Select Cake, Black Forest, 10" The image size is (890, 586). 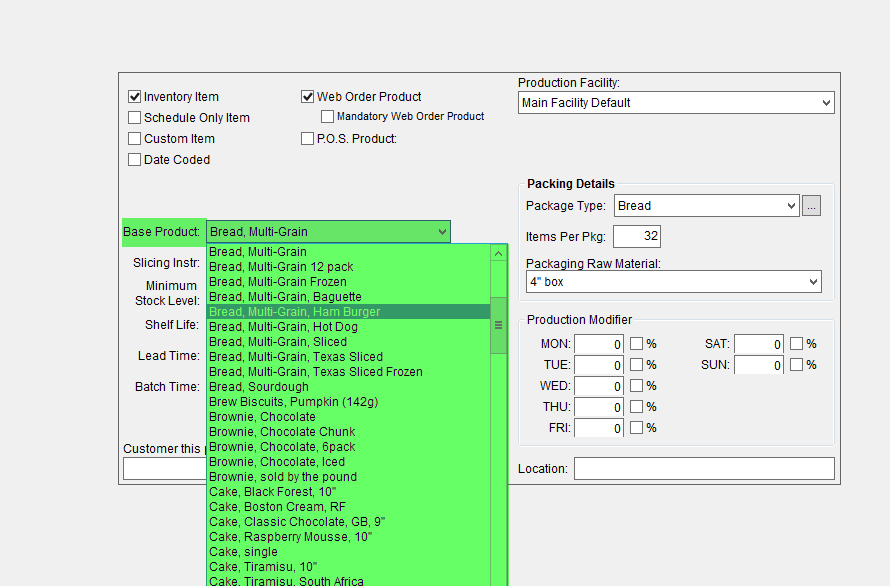[349, 492]
